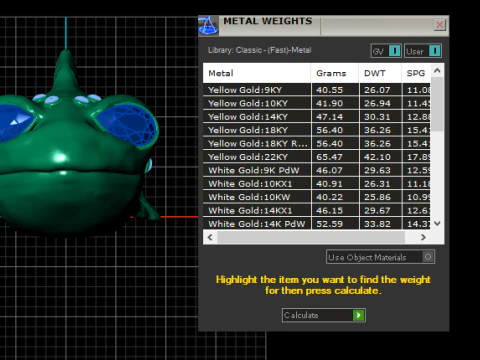Click the 46.07 grams value

coord(329,170)
